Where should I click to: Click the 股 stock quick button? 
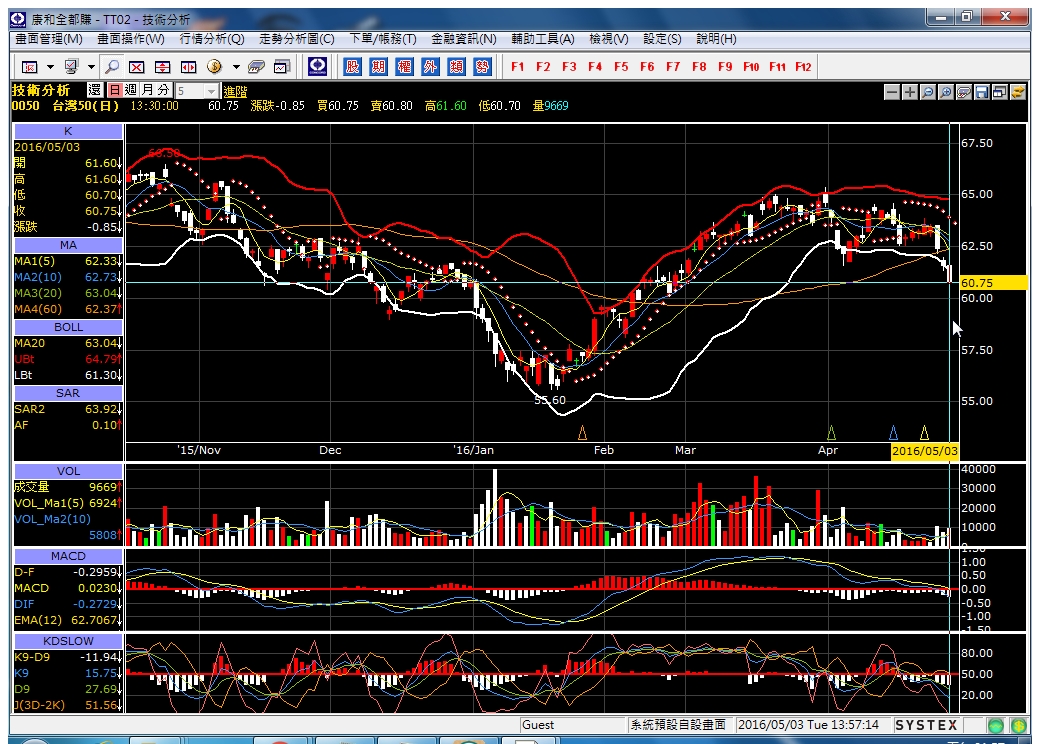352,66
